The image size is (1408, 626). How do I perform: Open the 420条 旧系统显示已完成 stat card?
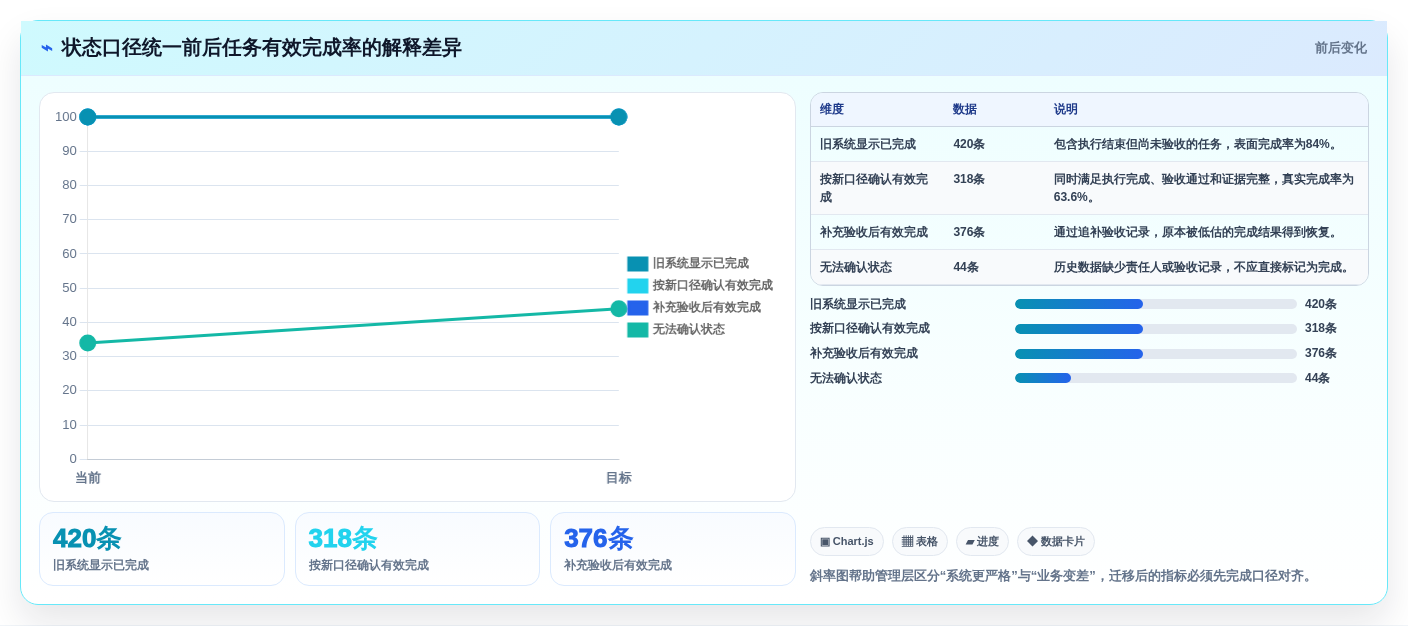click(x=162, y=549)
